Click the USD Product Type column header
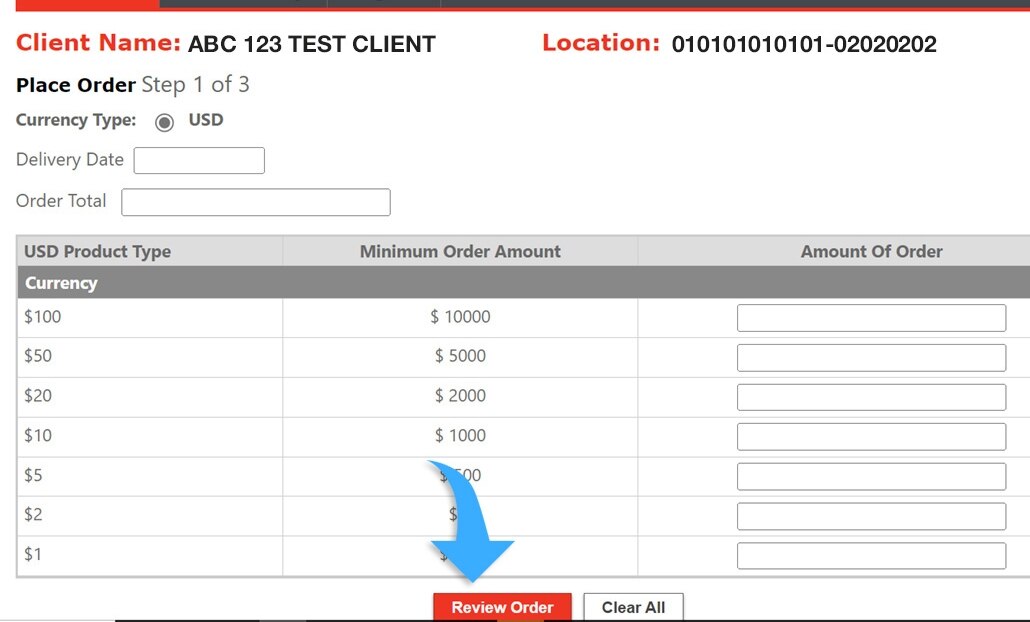 [x=97, y=251]
